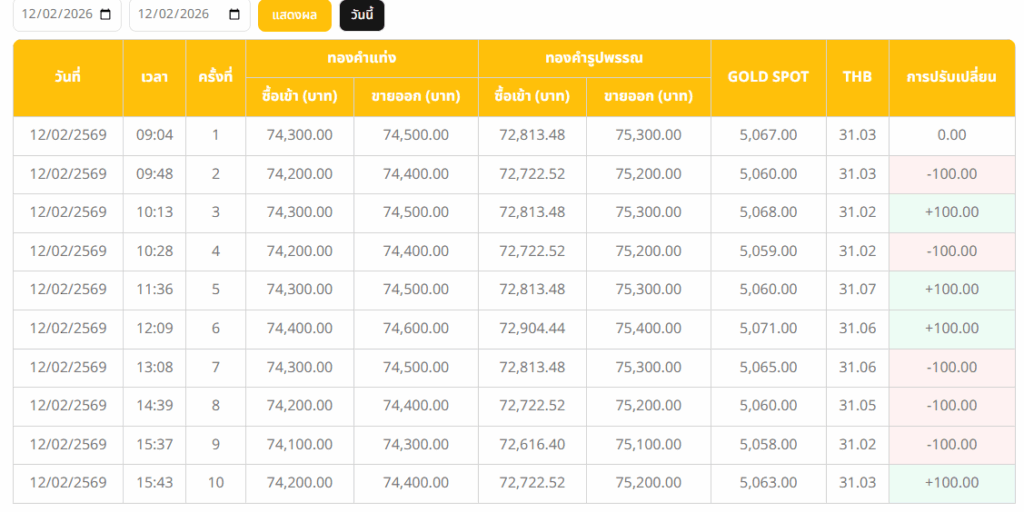Image resolution: width=1024 pixels, height=512 pixels.
Task: Click the -100.00 change in row 9
Action: pyautogui.click(x=952, y=444)
